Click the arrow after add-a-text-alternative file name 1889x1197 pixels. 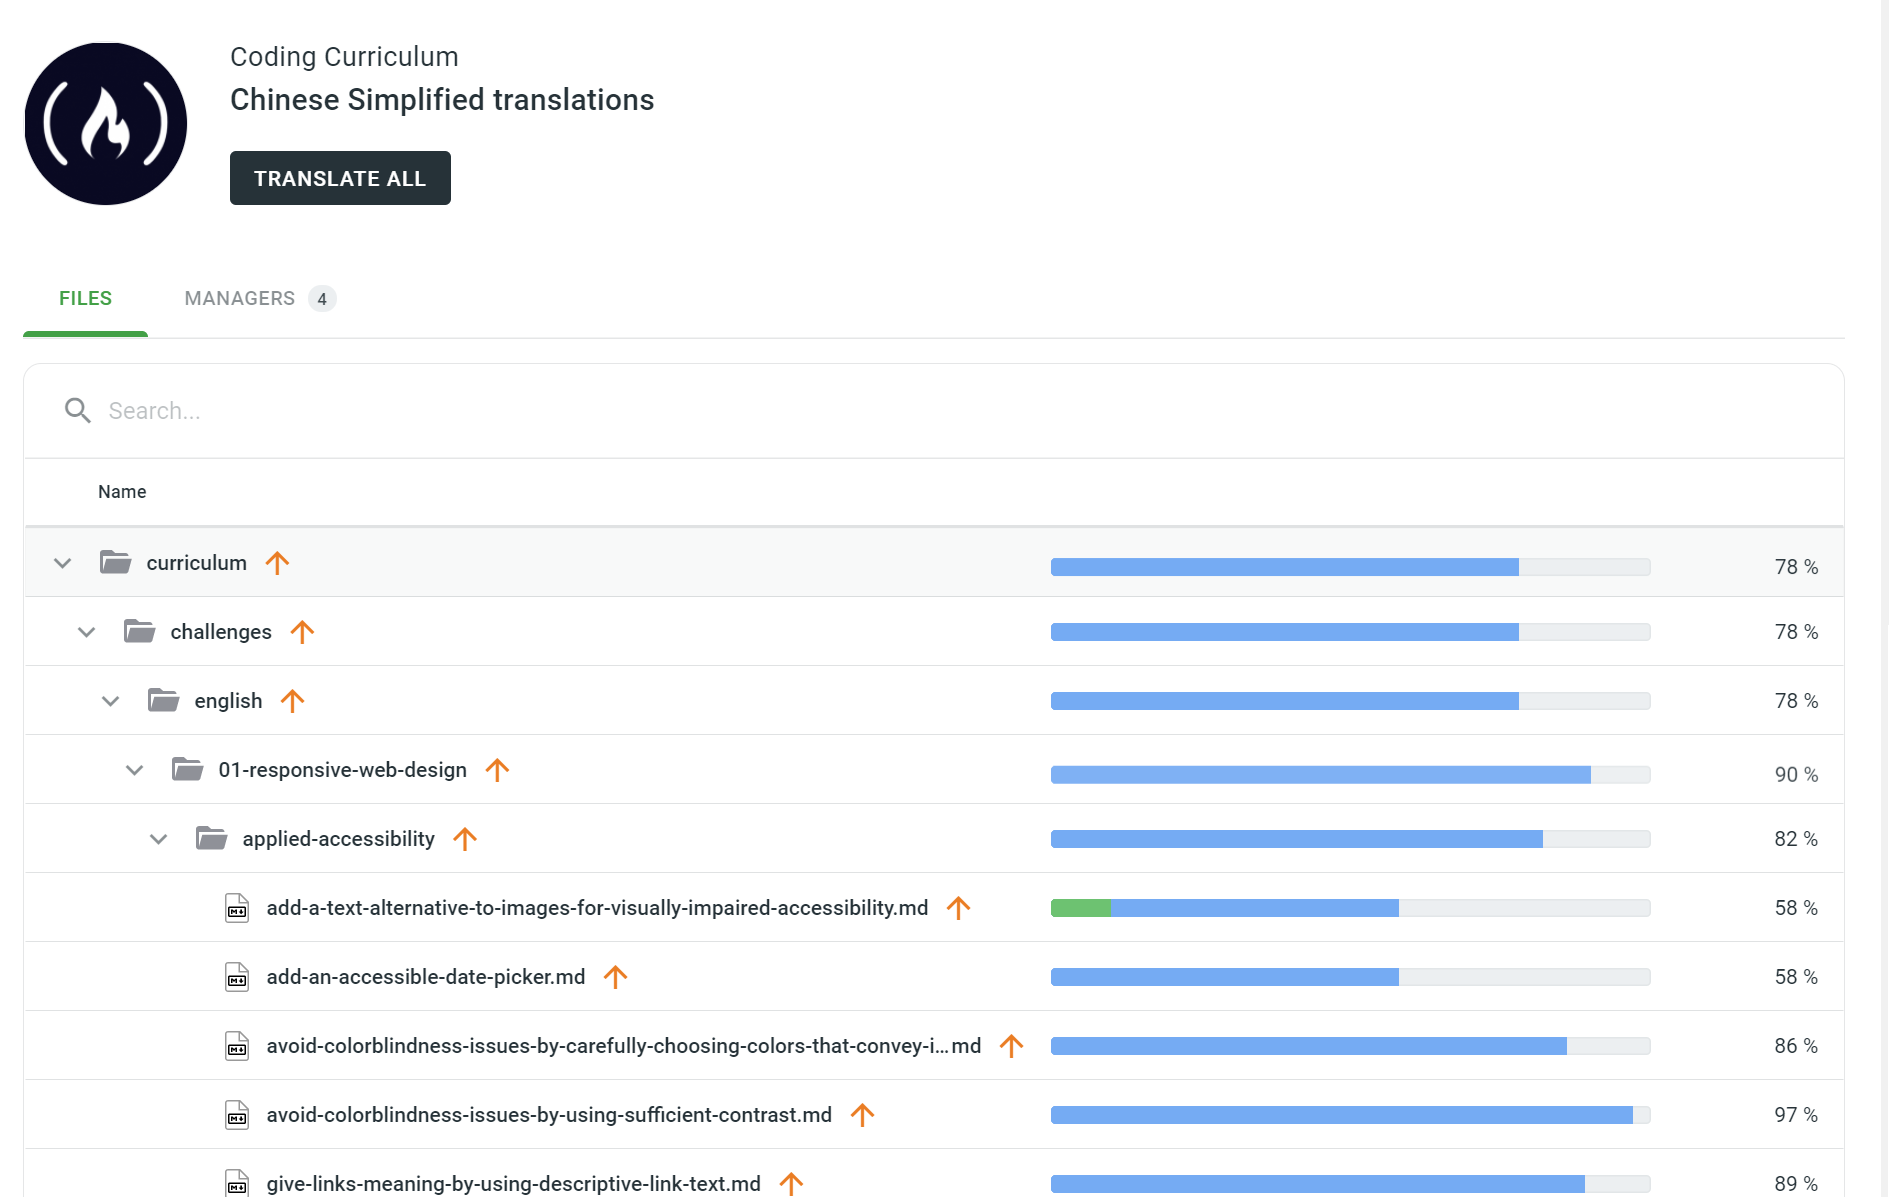[x=958, y=908]
